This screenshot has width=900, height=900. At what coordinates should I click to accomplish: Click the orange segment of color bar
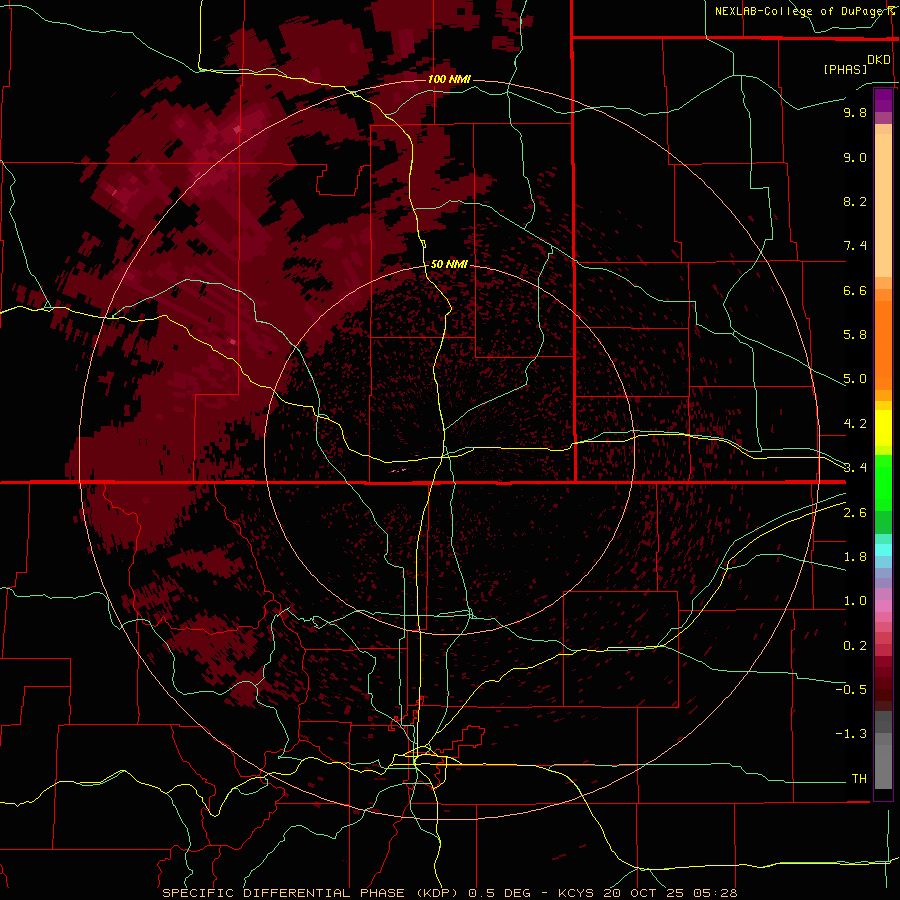click(x=883, y=344)
